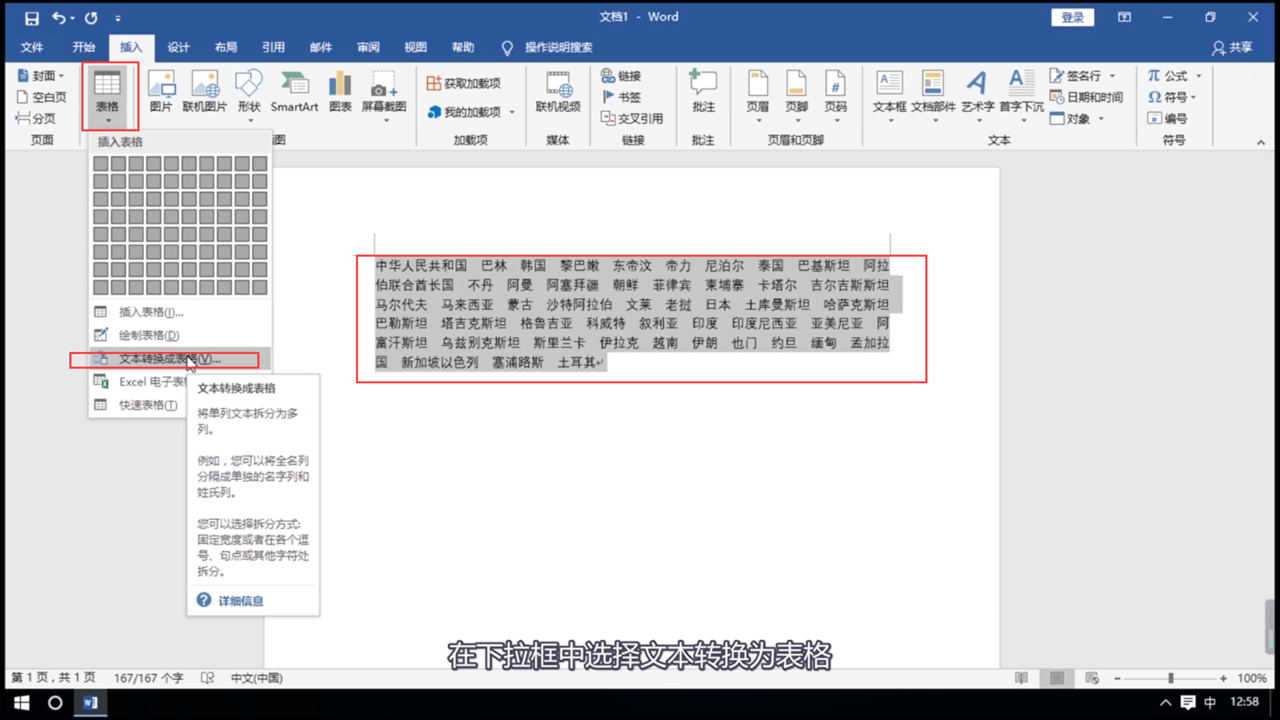The image size is (1280, 720).
Task: Open the Page Number (页码) menu
Action: click(835, 96)
